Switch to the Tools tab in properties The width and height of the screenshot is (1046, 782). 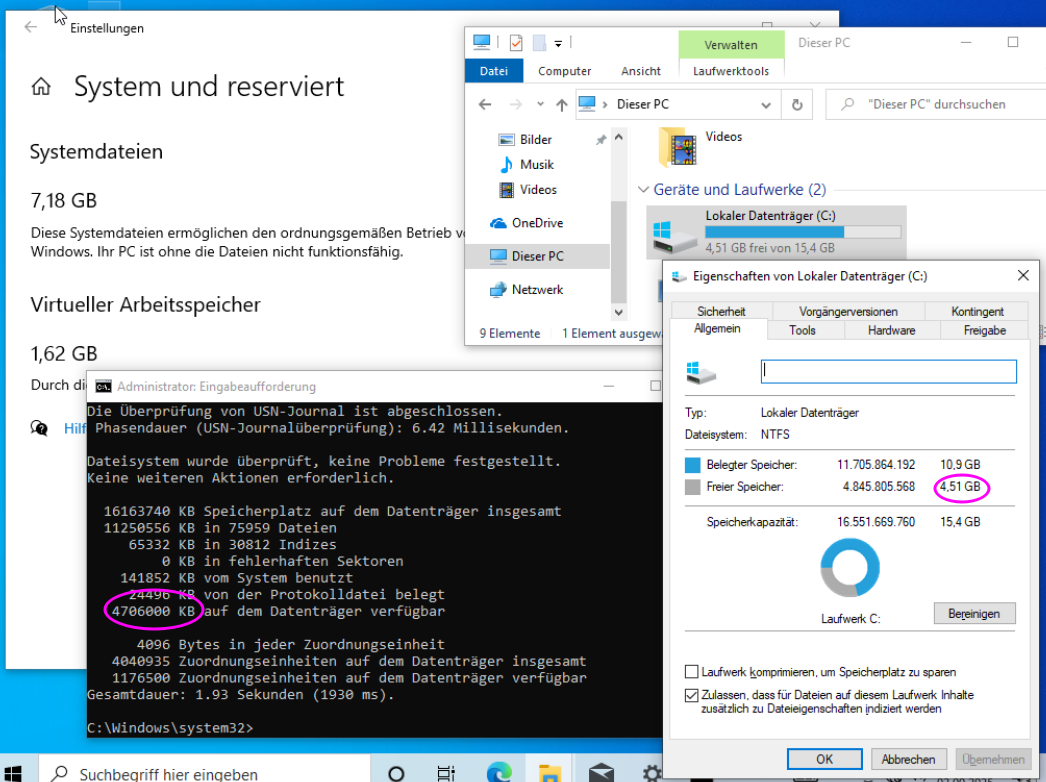tap(802, 330)
